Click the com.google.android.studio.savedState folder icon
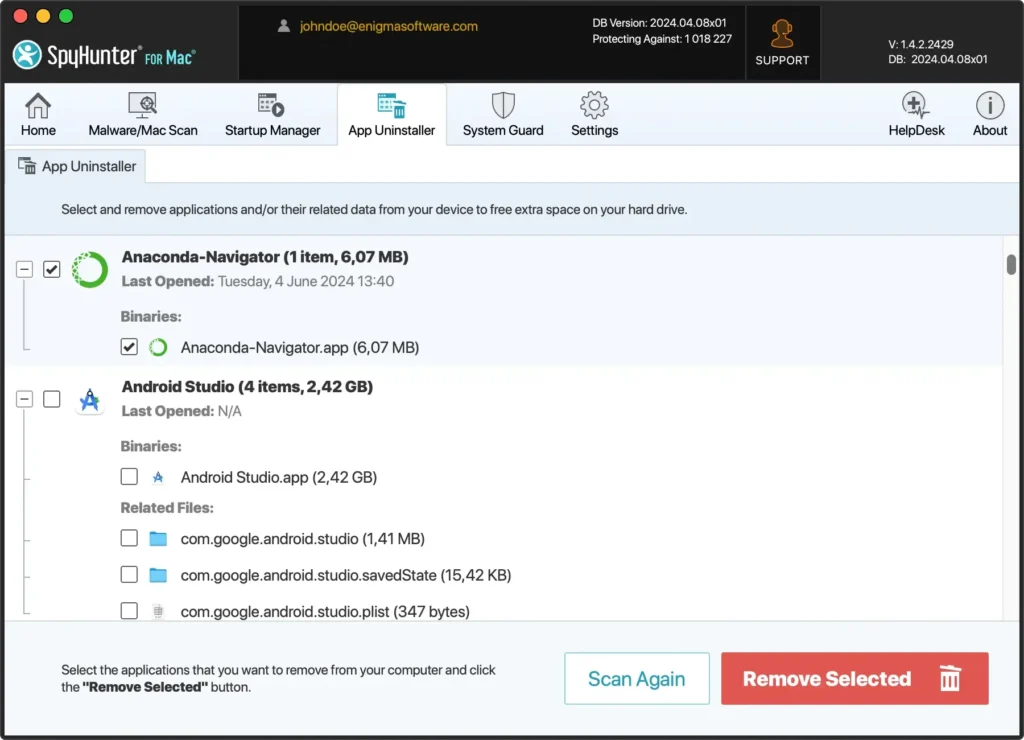Screen dimensions: 1024x740 click(x=158, y=575)
